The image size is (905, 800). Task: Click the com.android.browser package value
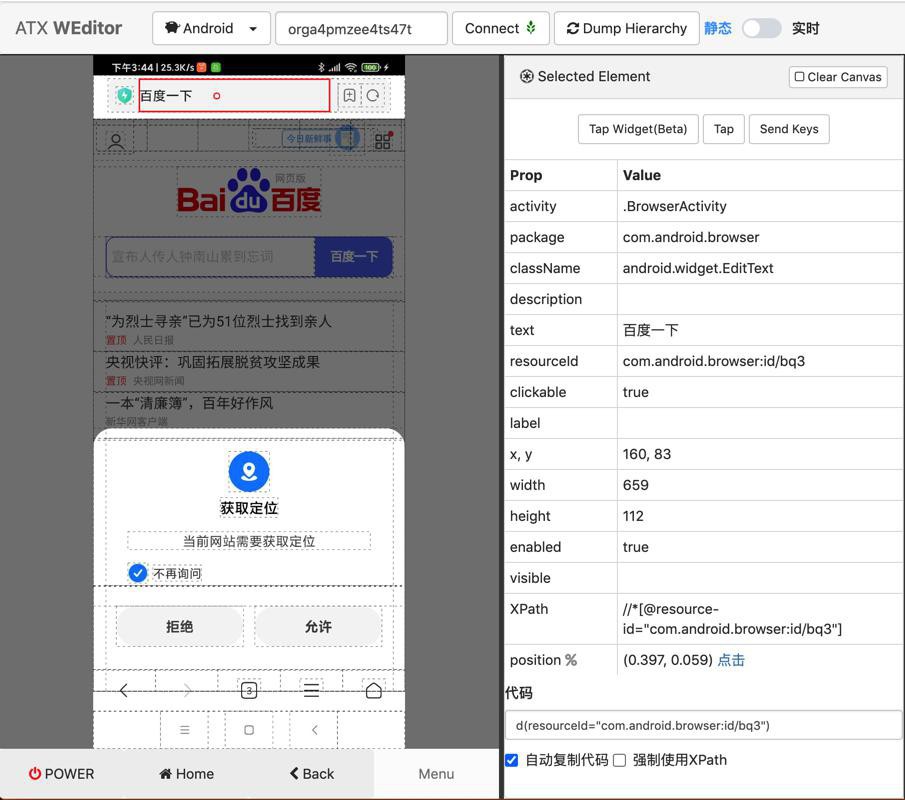691,237
